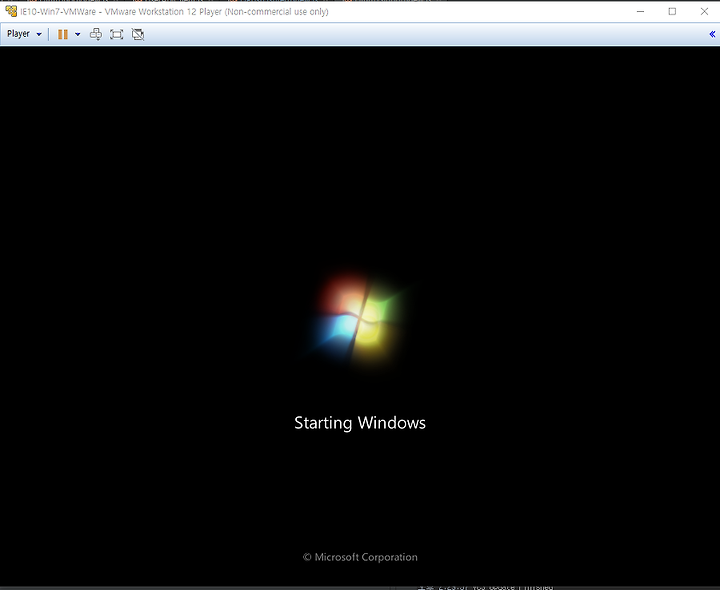Click the double-chevron toolbar collapse arrow
This screenshot has height=590, width=720.
coord(712,34)
